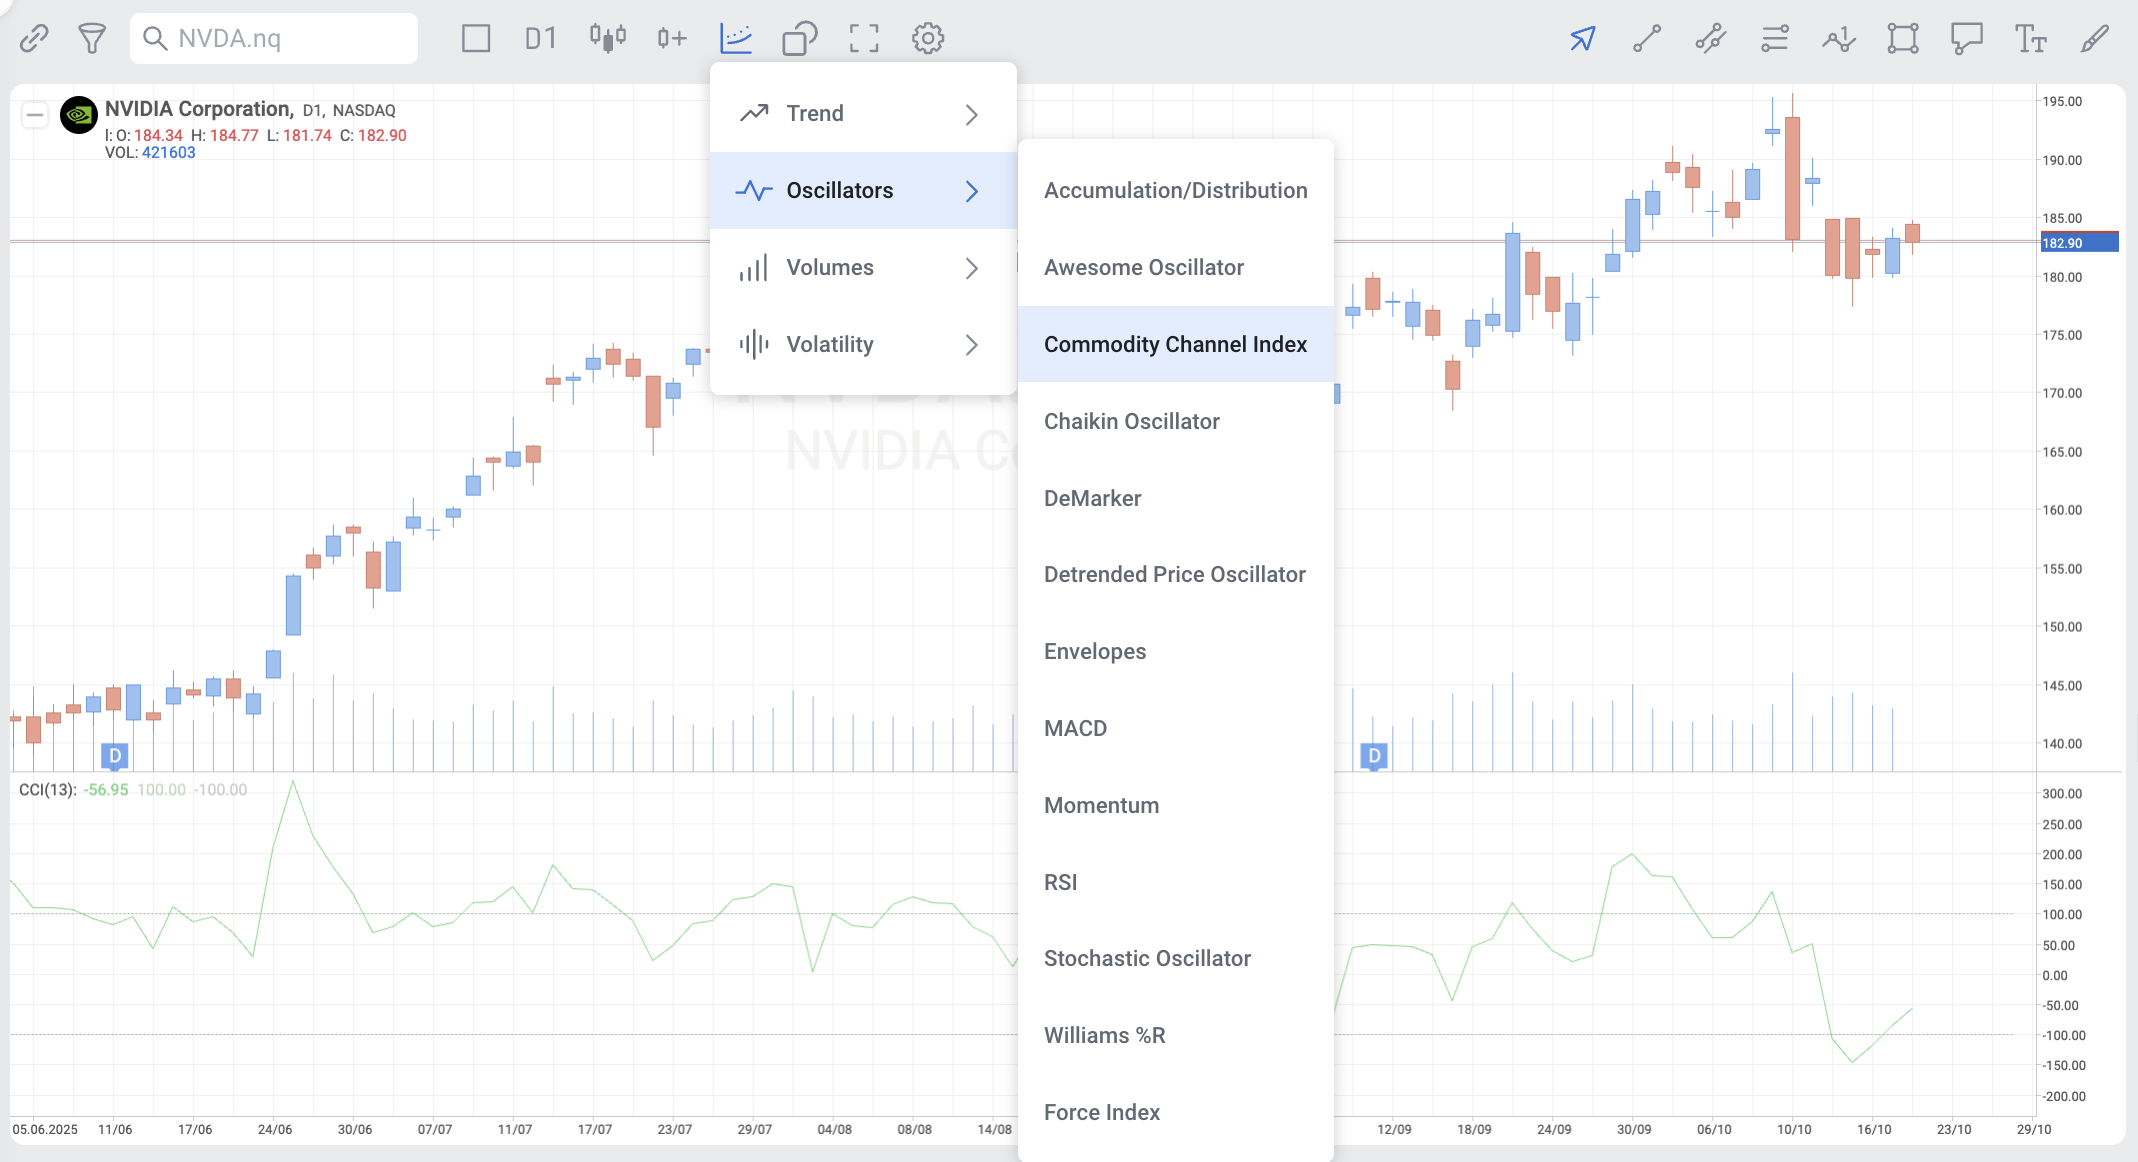This screenshot has height=1162, width=2138.
Task: Select MACD from oscillators list
Action: 1075,729
